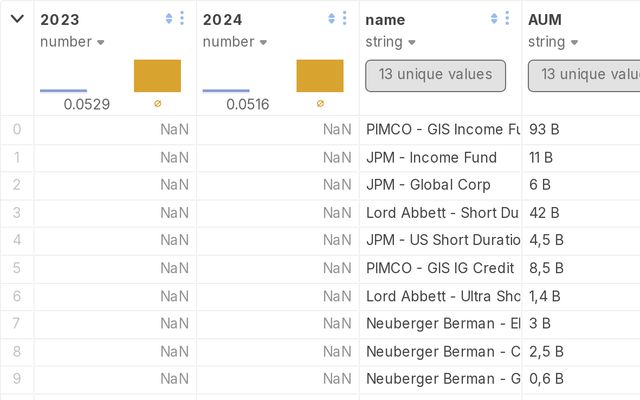Change the 2023 column number type
The image size is (640, 400).
coord(72,42)
